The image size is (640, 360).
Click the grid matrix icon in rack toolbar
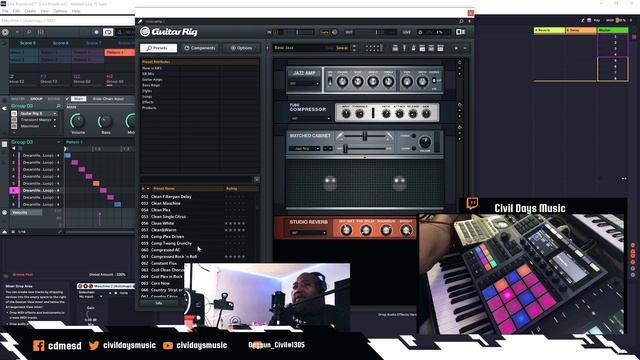(x=373, y=48)
